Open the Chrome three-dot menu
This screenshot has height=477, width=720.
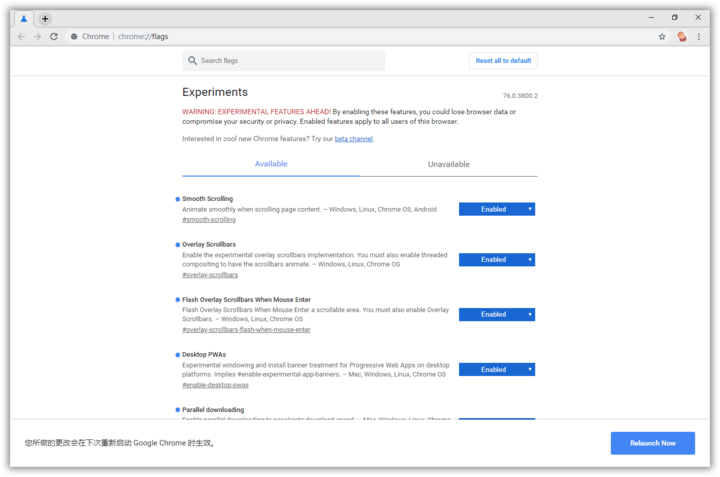(699, 37)
